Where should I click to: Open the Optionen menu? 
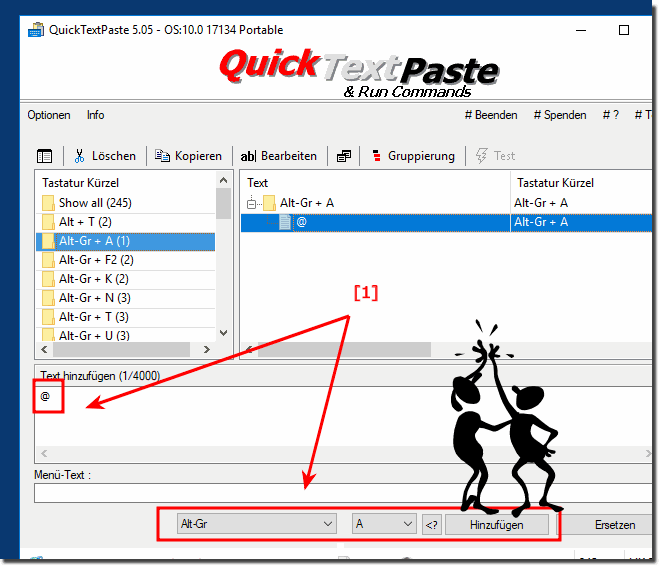(49, 115)
